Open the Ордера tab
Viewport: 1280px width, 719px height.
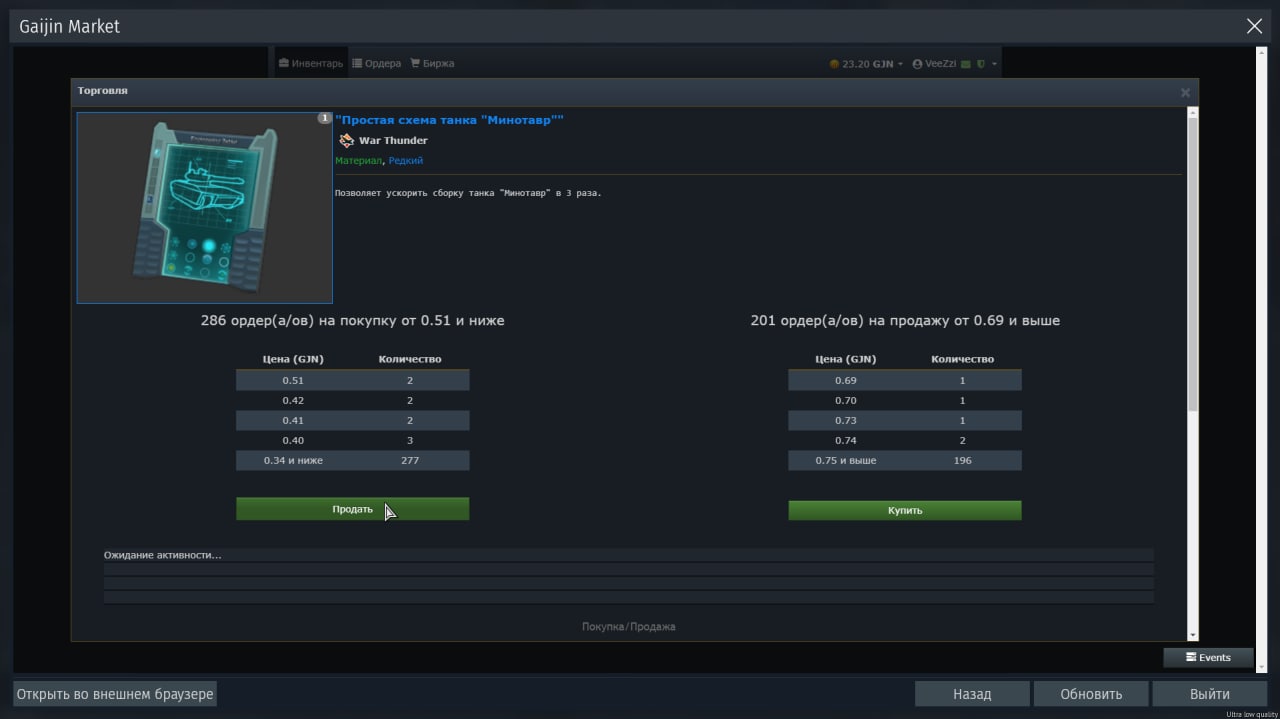tap(376, 63)
